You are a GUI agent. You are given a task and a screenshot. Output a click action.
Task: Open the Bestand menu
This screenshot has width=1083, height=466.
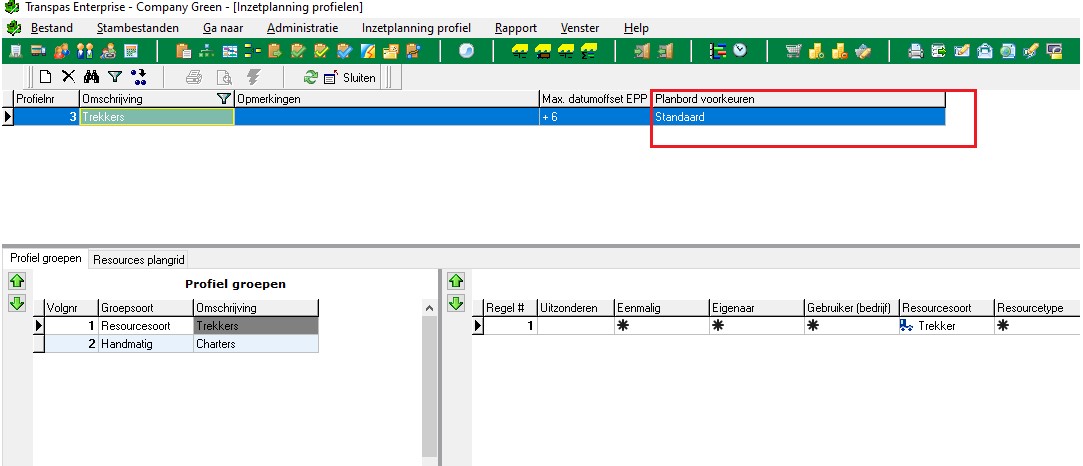pyautogui.click(x=52, y=28)
